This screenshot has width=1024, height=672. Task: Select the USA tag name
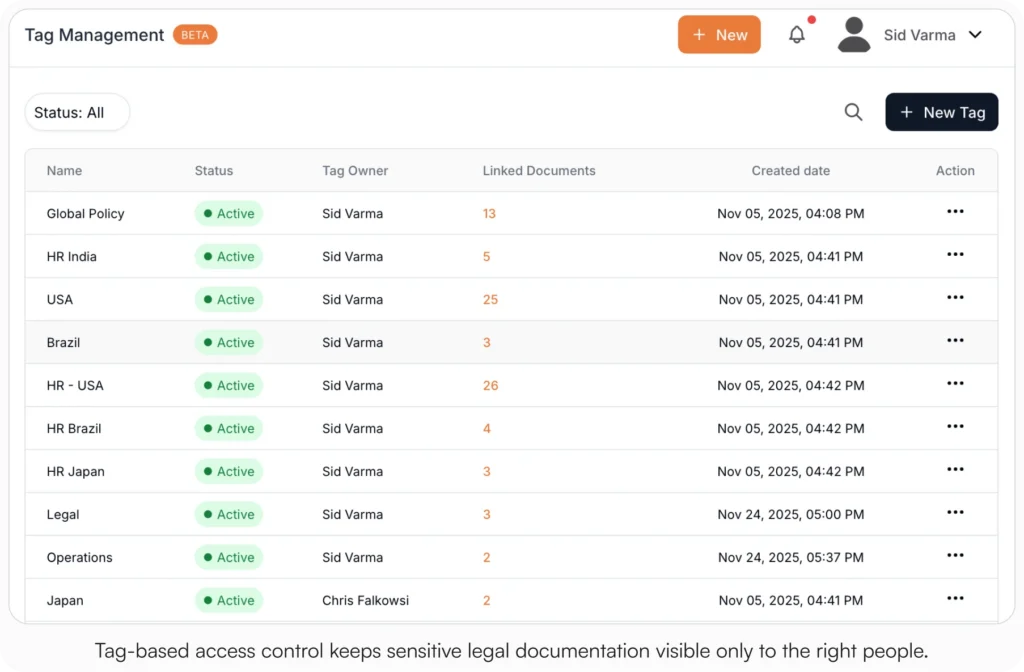(59, 300)
